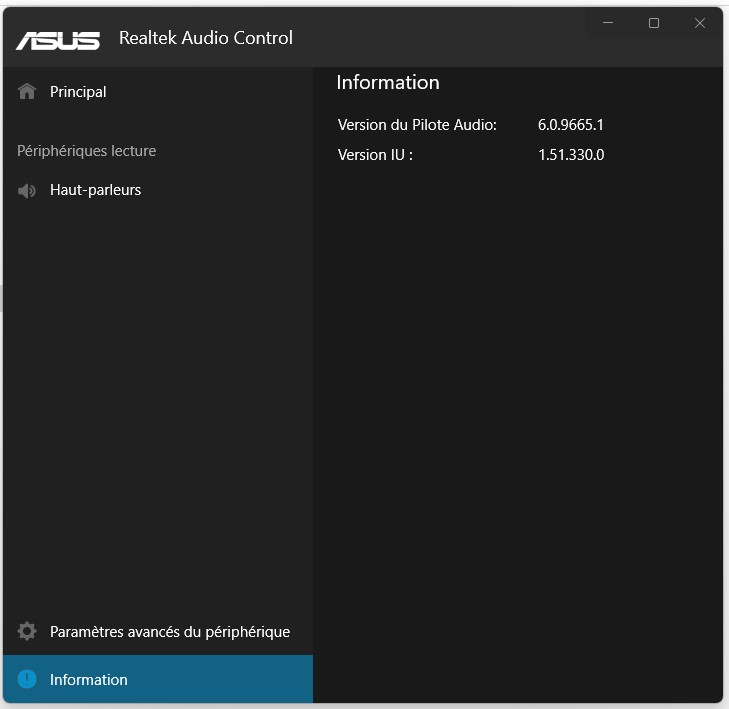This screenshot has height=709, width=729.
Task: Click the Realtek Audio Control title text
Action: click(206, 38)
